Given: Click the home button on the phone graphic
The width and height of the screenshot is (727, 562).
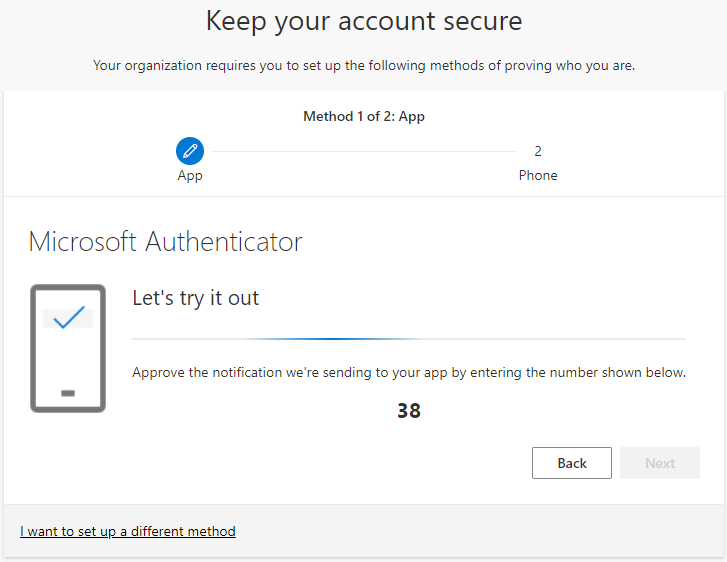Looking at the screenshot, I should click(x=68, y=393).
